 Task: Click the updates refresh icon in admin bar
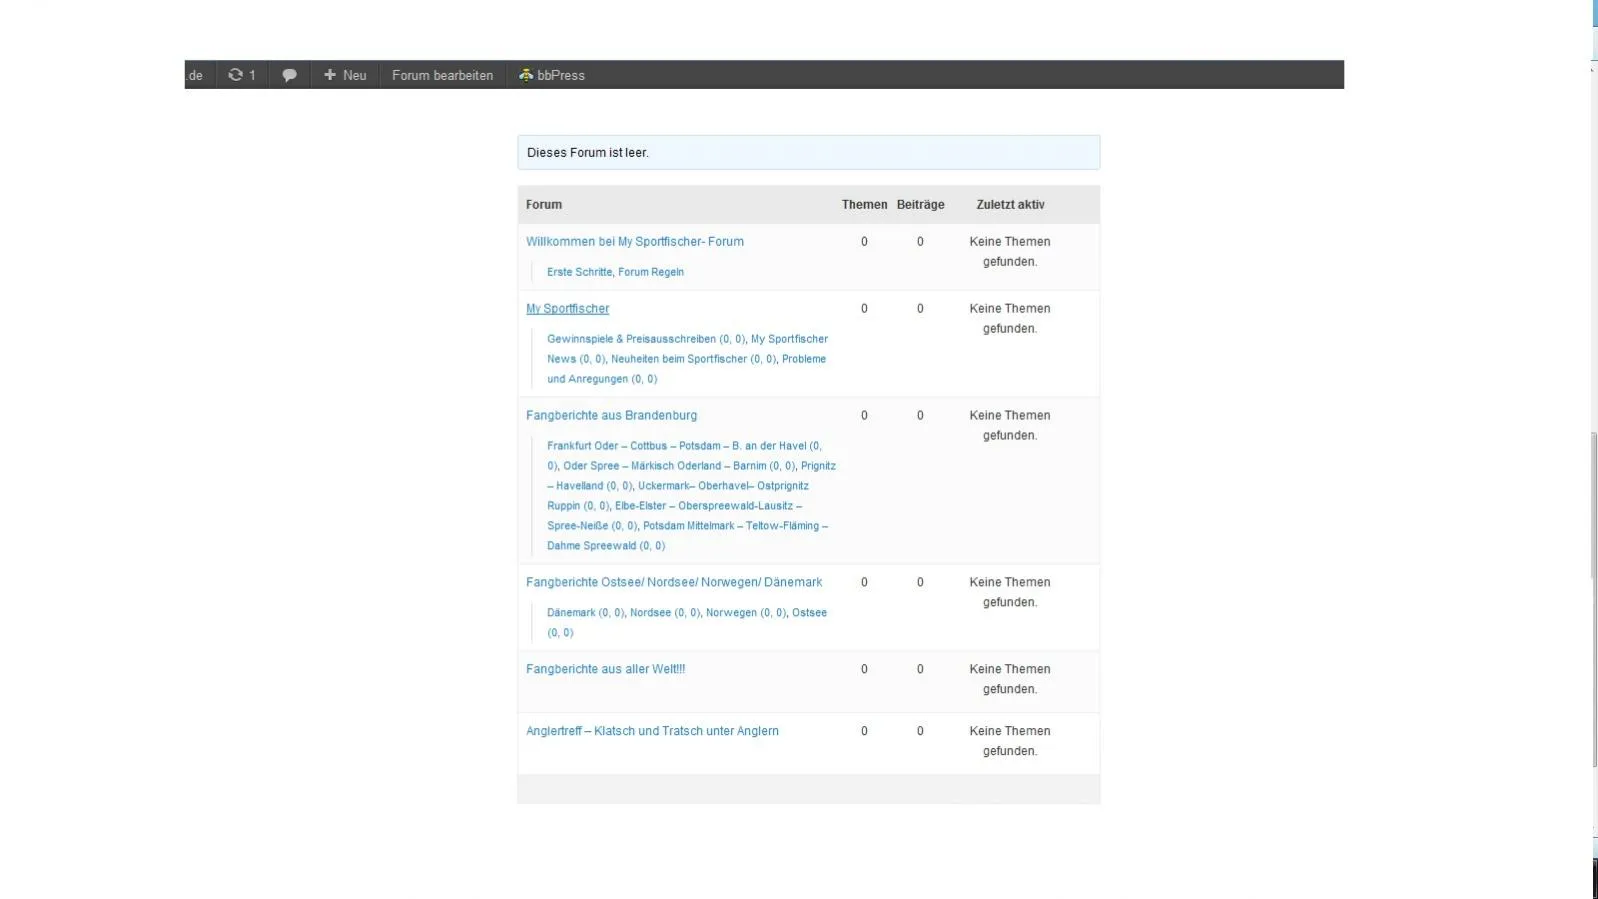235,75
